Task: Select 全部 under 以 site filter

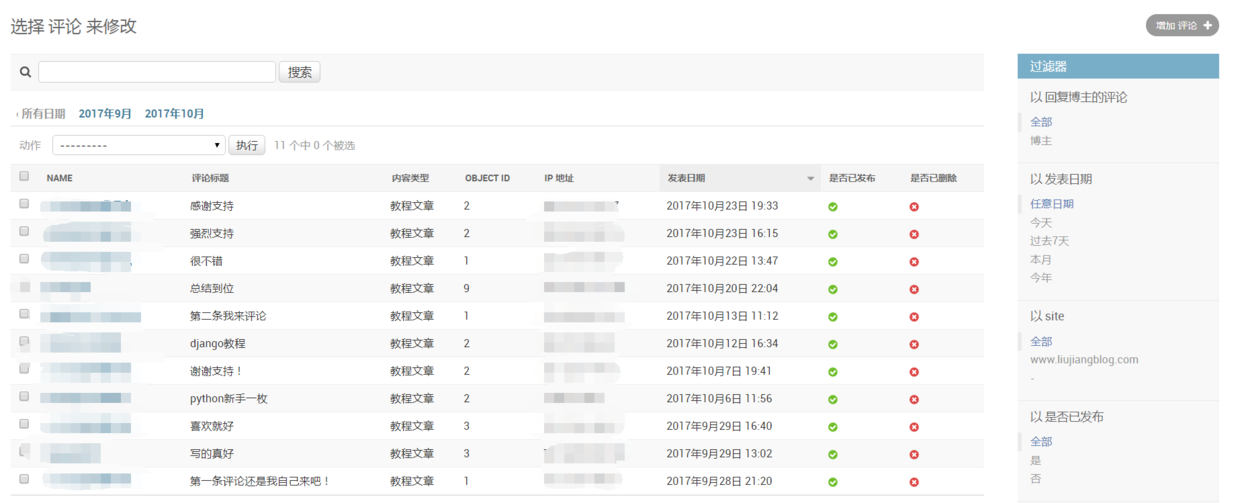Action: 1041,342
